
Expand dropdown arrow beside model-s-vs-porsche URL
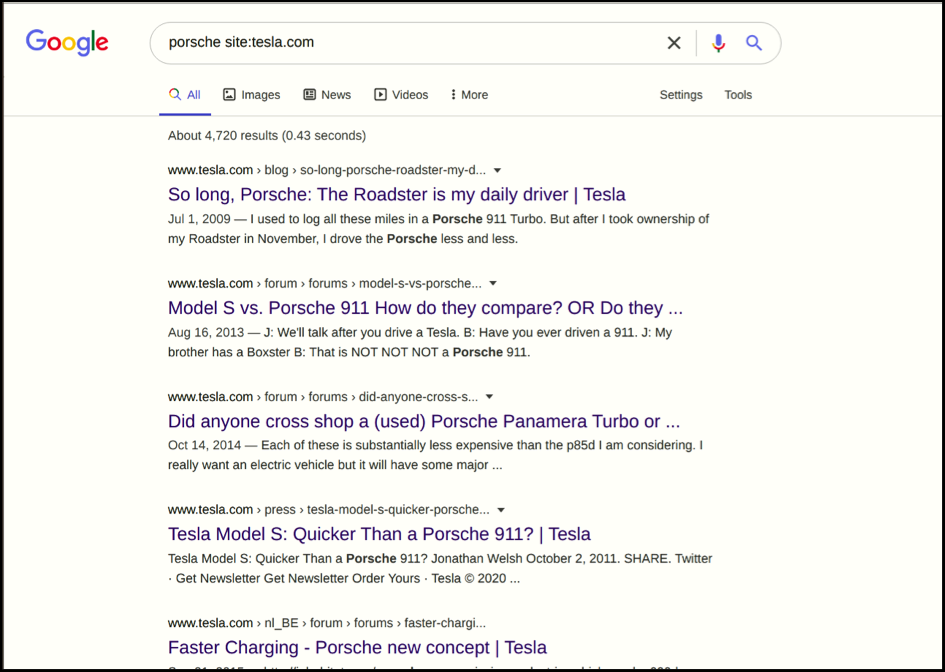point(493,284)
